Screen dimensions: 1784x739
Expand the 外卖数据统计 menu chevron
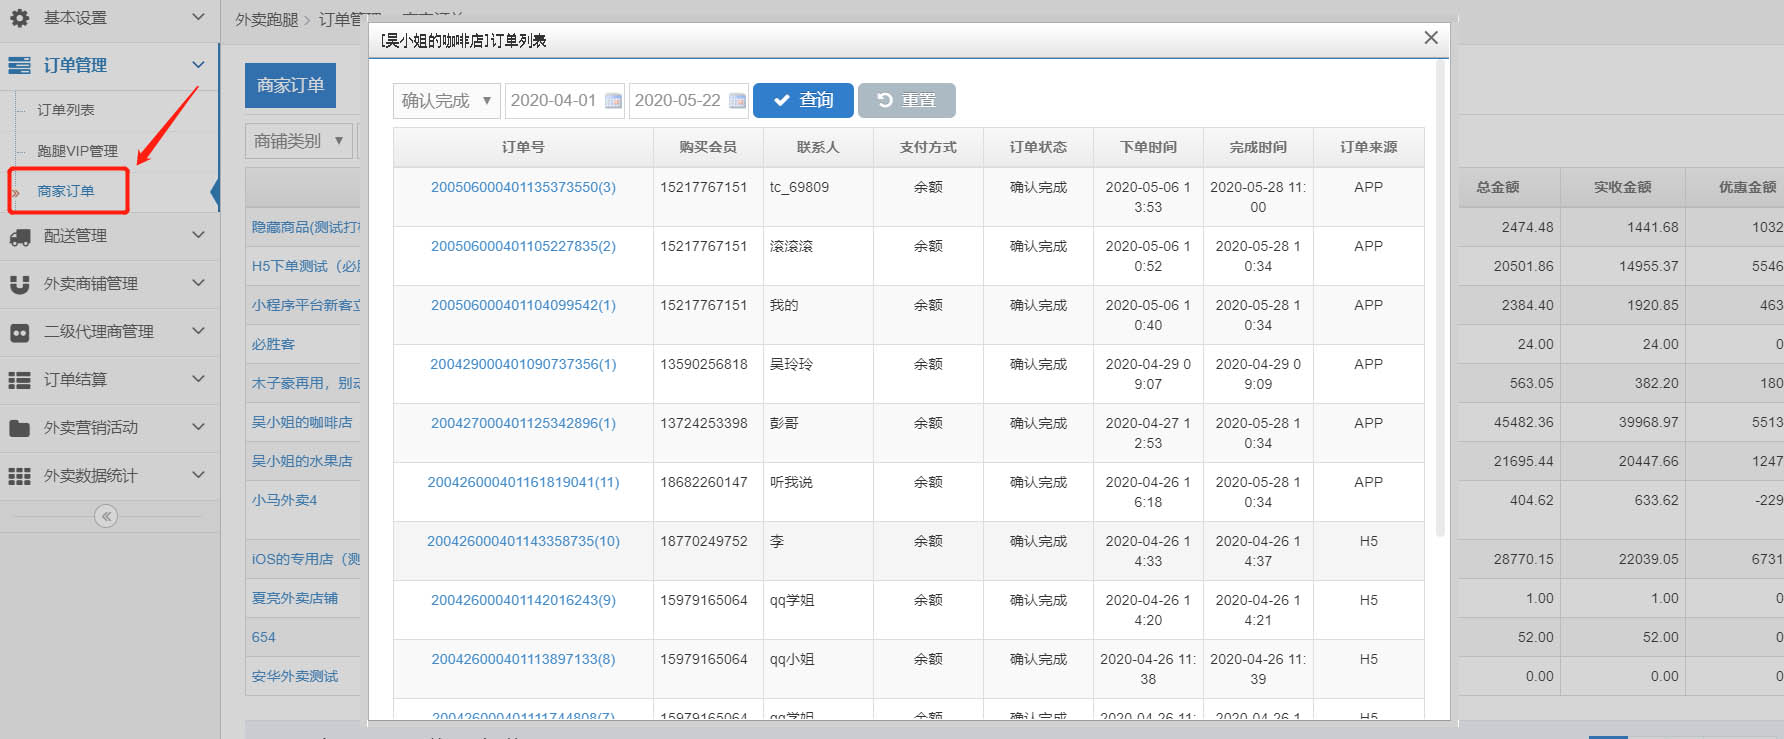(198, 475)
